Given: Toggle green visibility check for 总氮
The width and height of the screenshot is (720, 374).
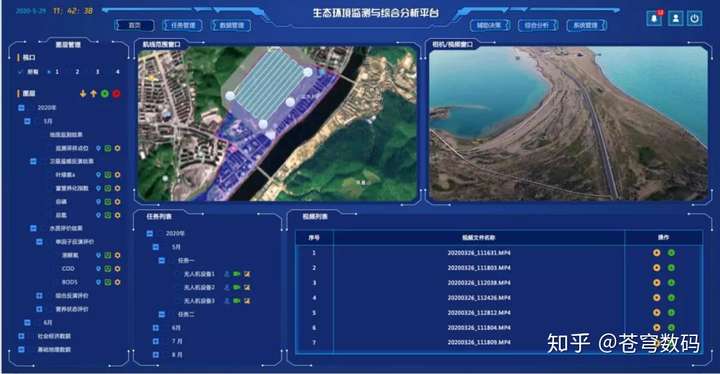Looking at the screenshot, I should [108, 215].
